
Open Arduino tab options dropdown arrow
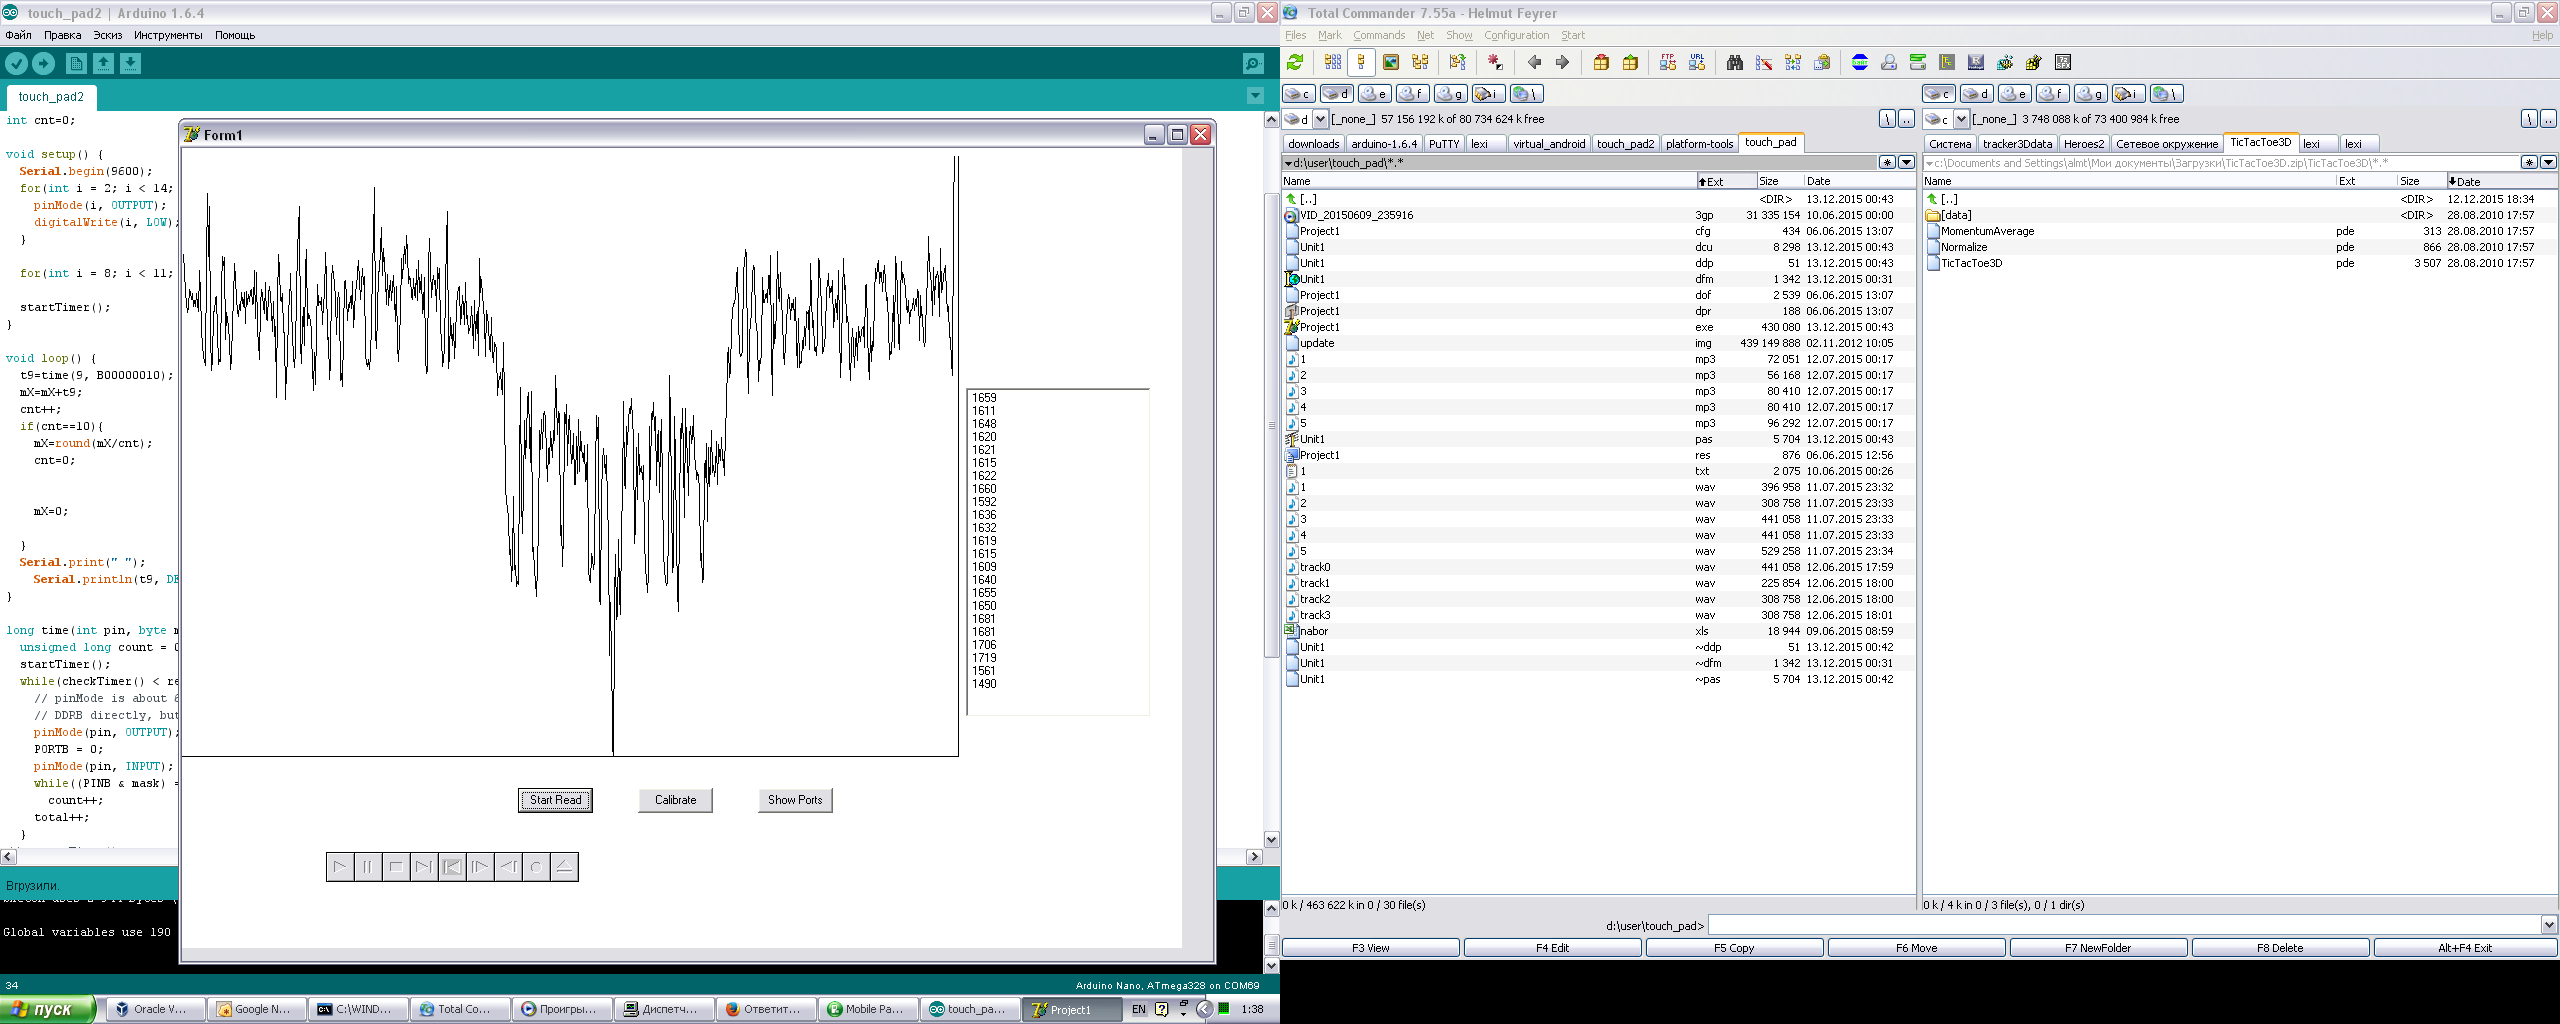click(x=1255, y=96)
